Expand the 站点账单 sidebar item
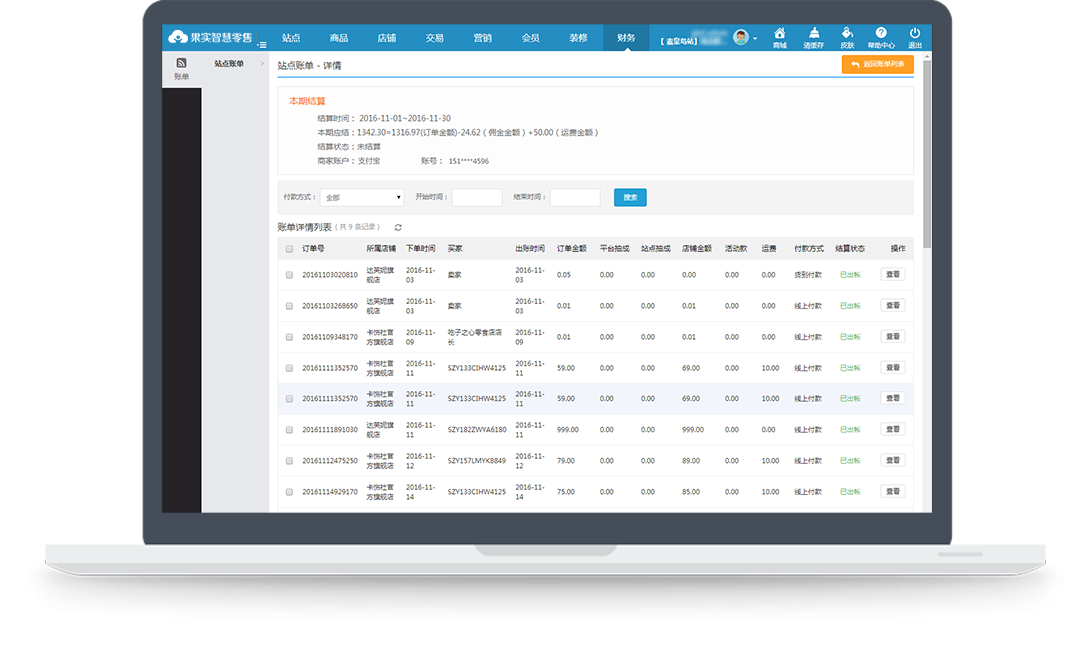The height and width of the screenshot is (652, 1091). click(x=238, y=64)
